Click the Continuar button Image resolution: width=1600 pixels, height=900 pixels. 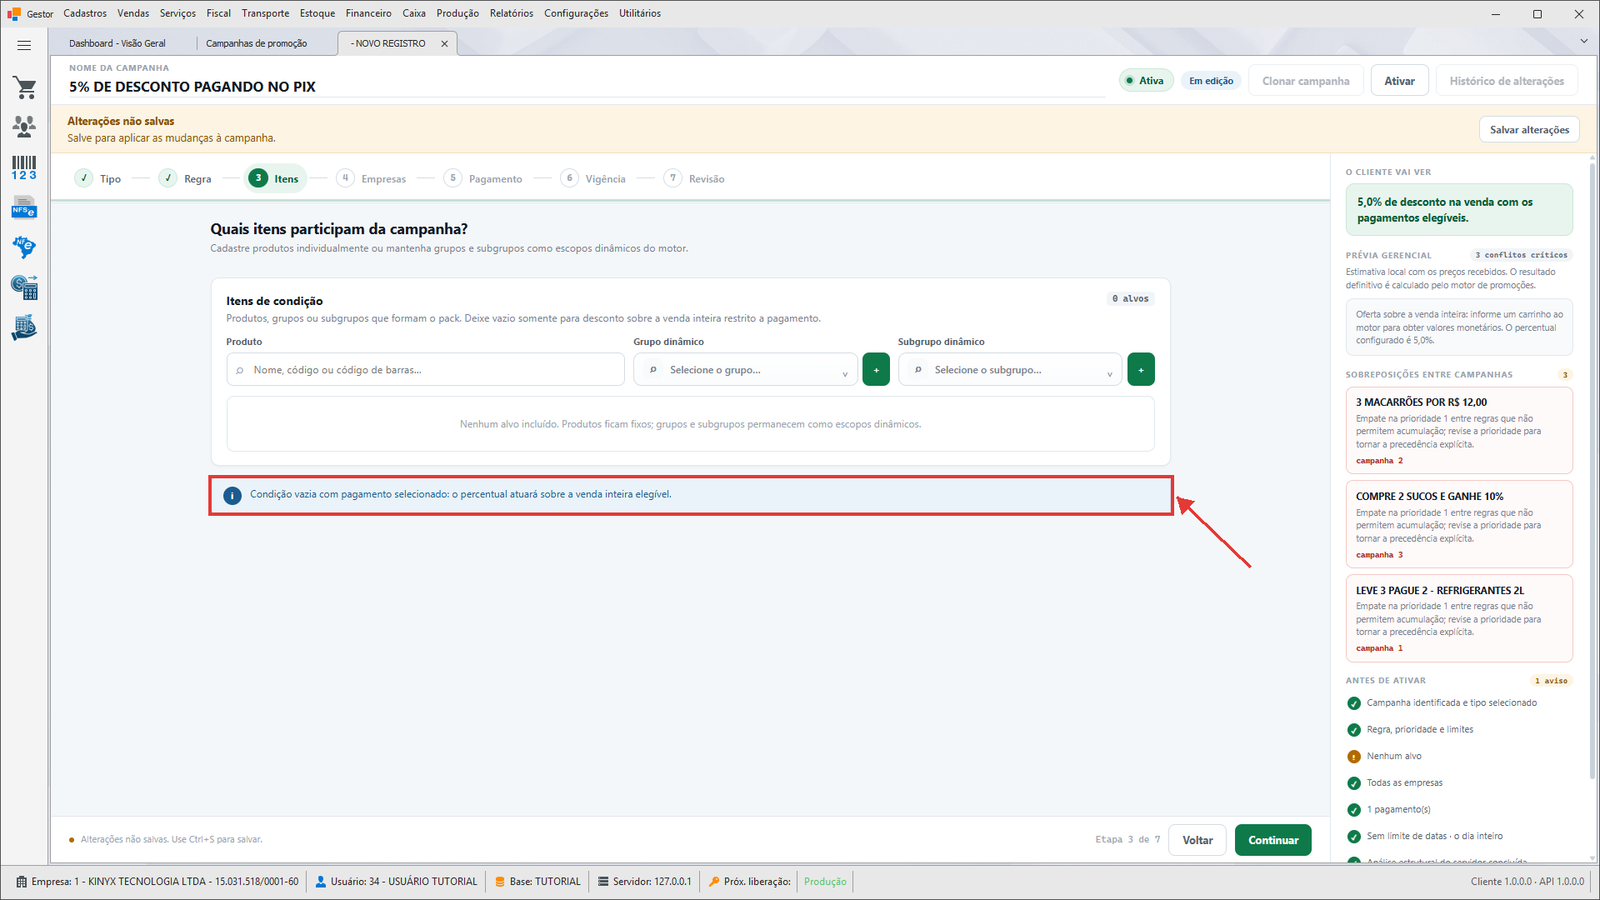(x=1273, y=840)
